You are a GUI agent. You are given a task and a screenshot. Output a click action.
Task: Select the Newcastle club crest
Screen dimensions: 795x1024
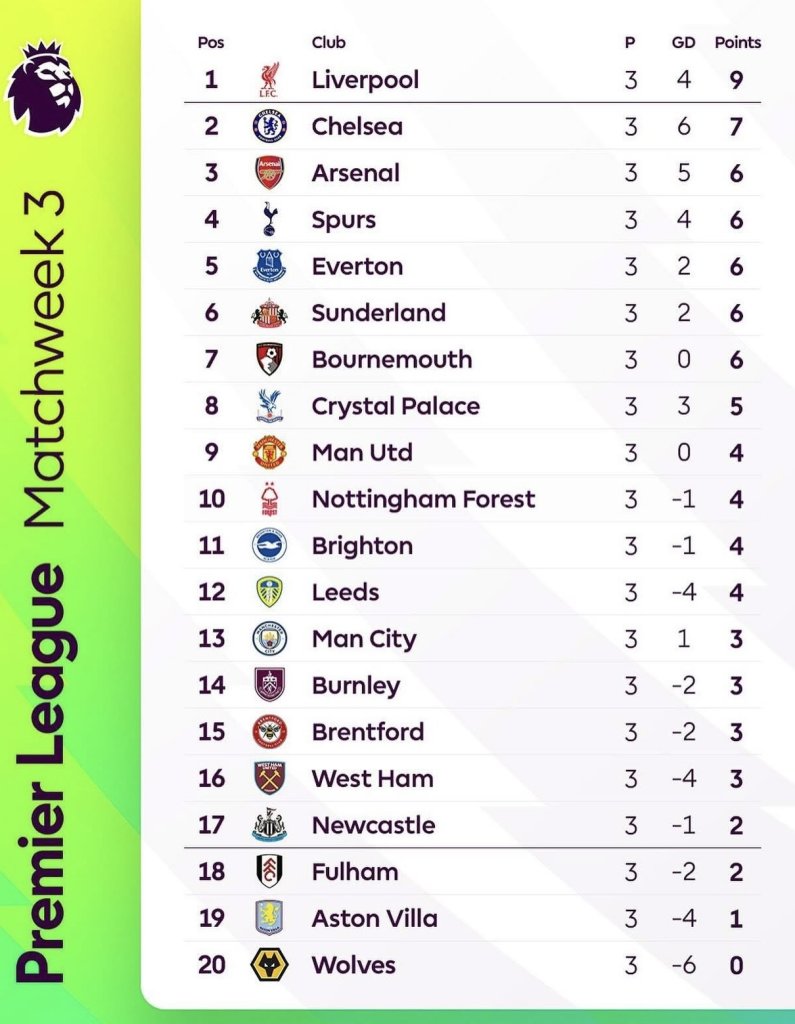[269, 824]
